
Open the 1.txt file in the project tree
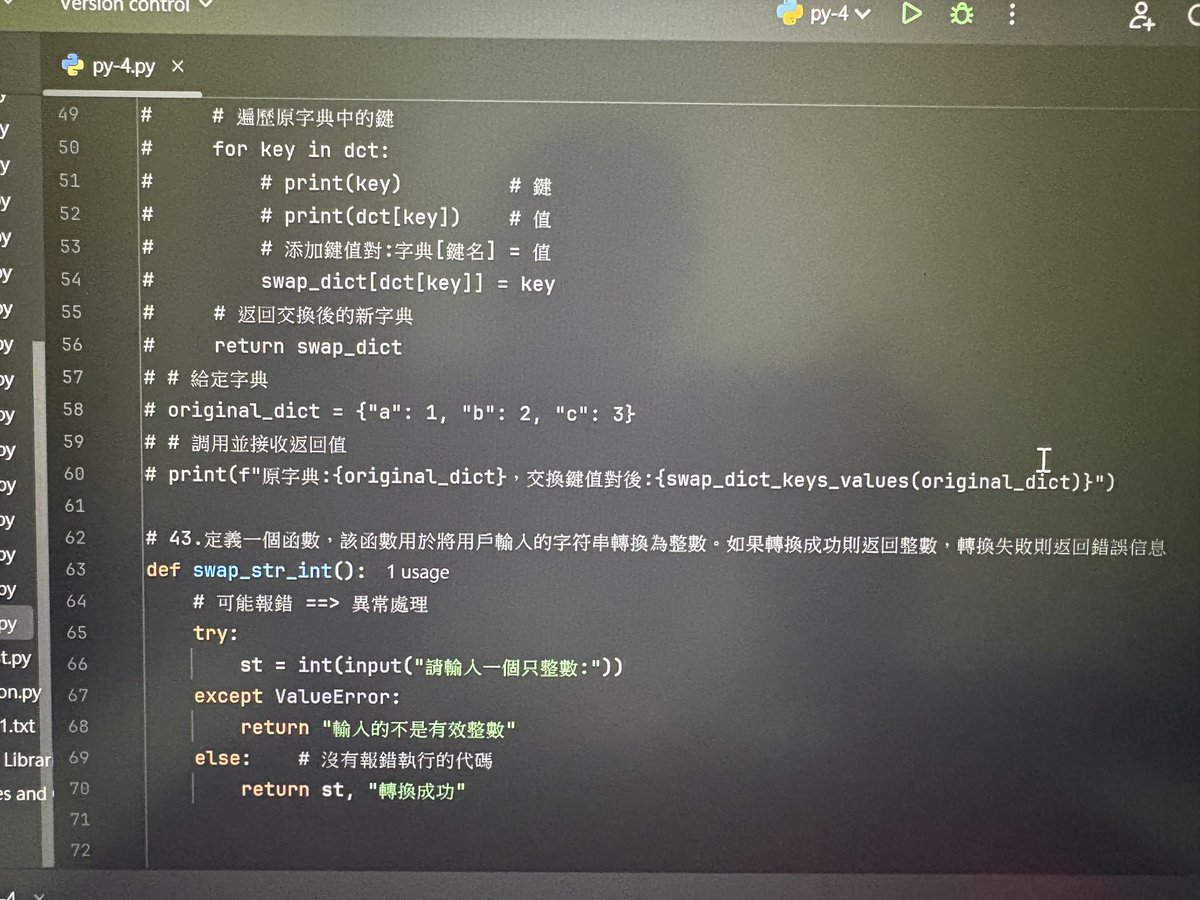pyautogui.click(x=18, y=726)
